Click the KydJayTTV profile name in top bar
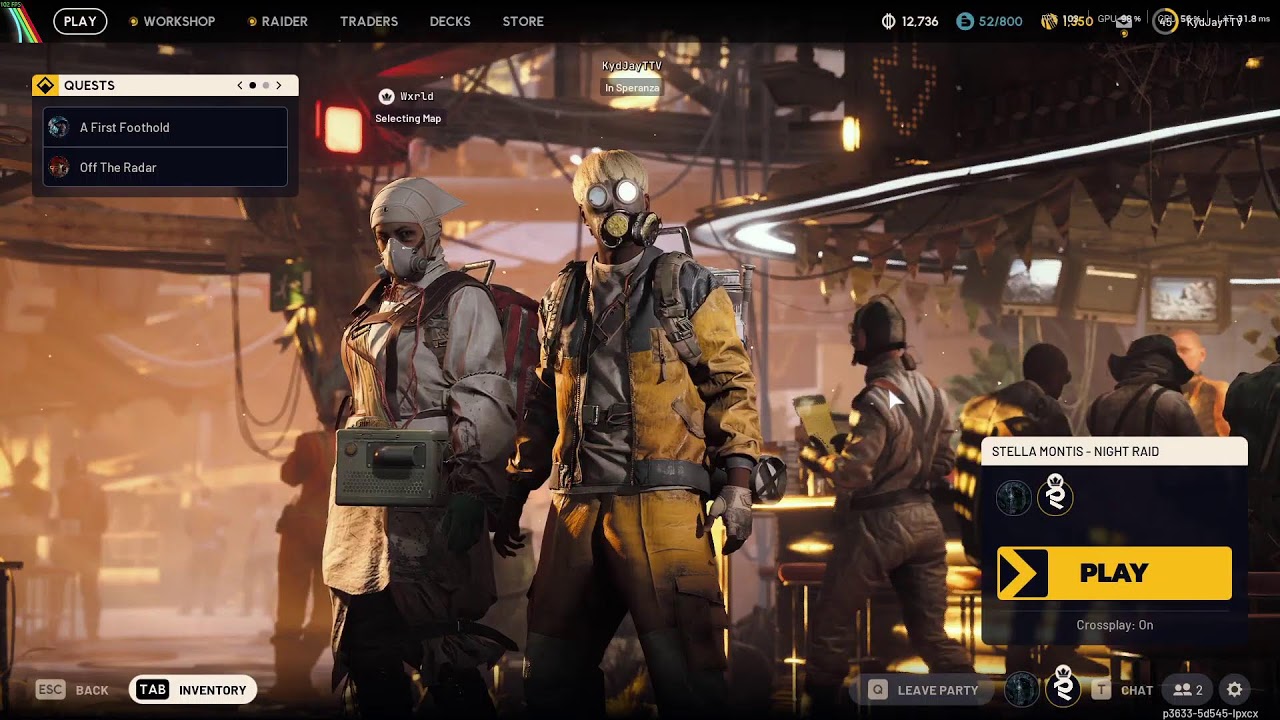 1214,22
